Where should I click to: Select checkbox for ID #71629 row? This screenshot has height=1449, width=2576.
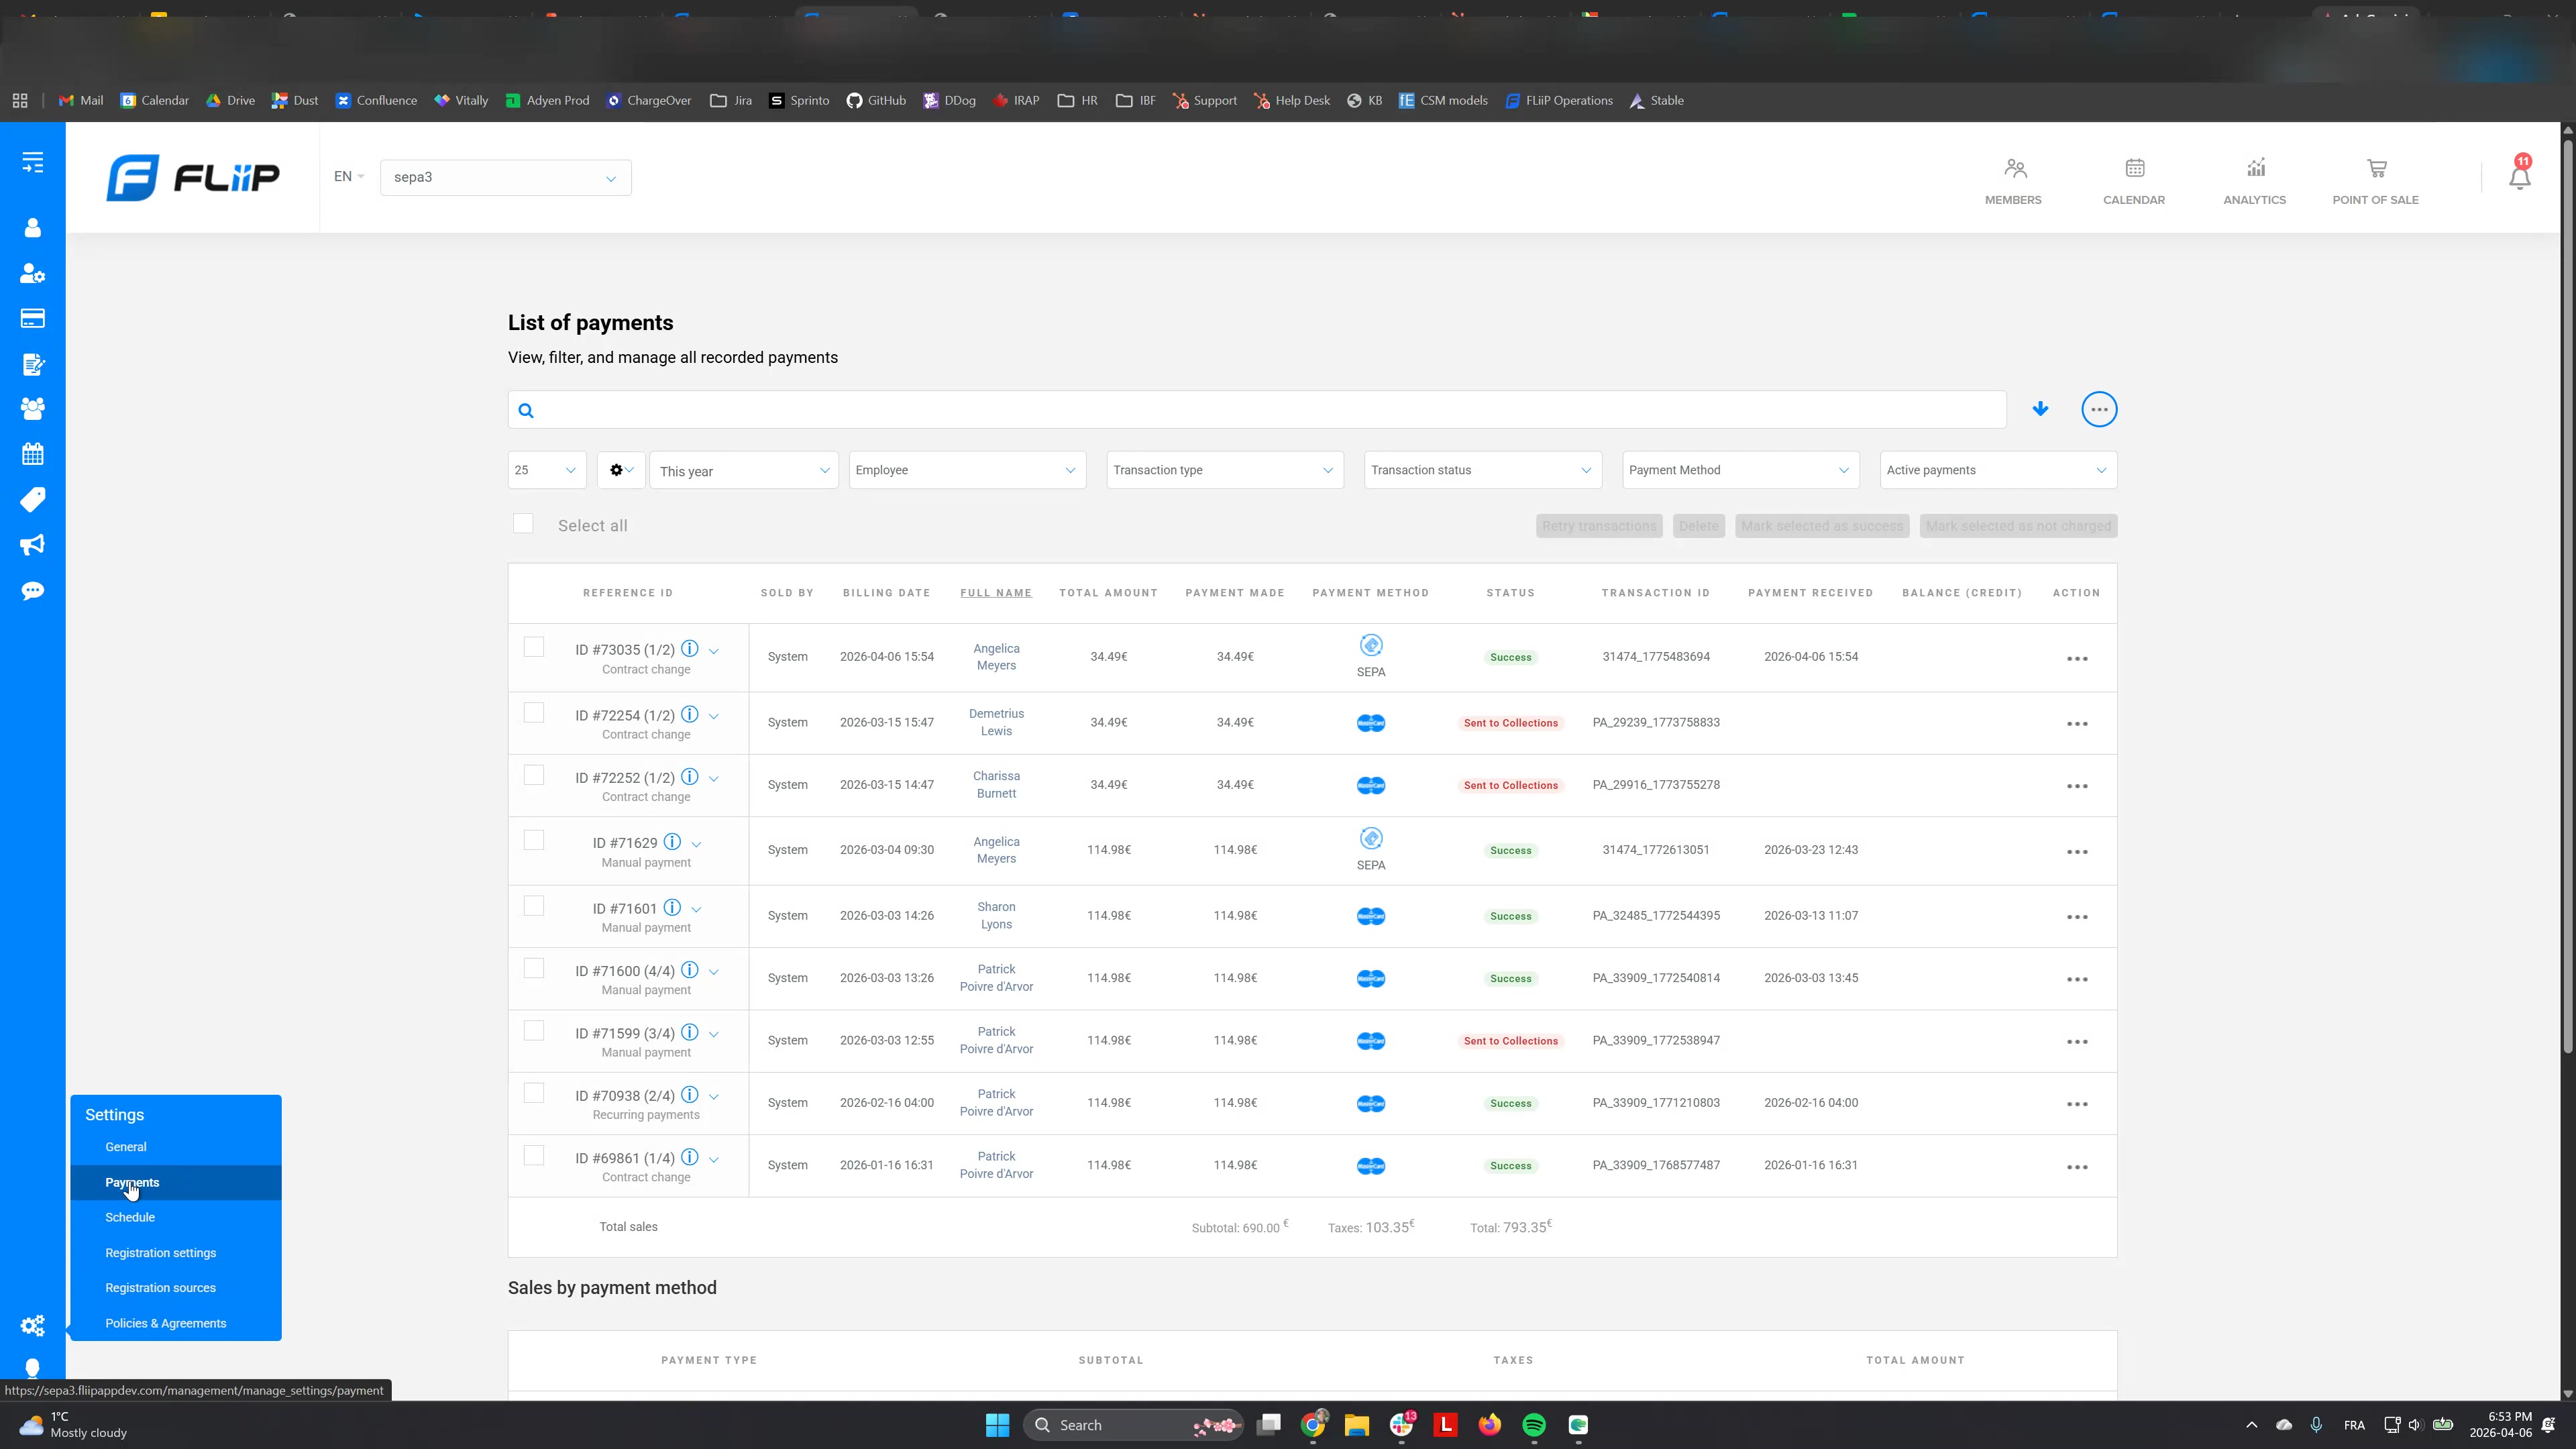point(534,841)
